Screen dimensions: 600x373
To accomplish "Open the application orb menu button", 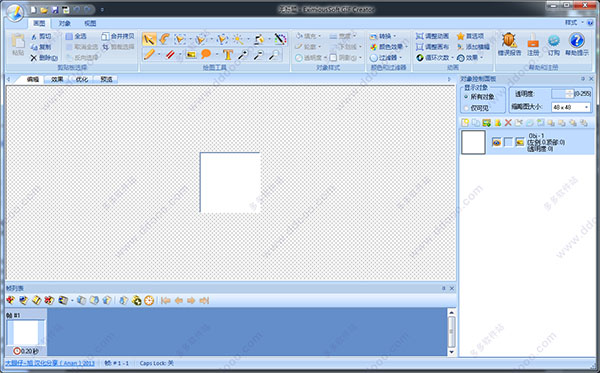I will tap(15, 13).
